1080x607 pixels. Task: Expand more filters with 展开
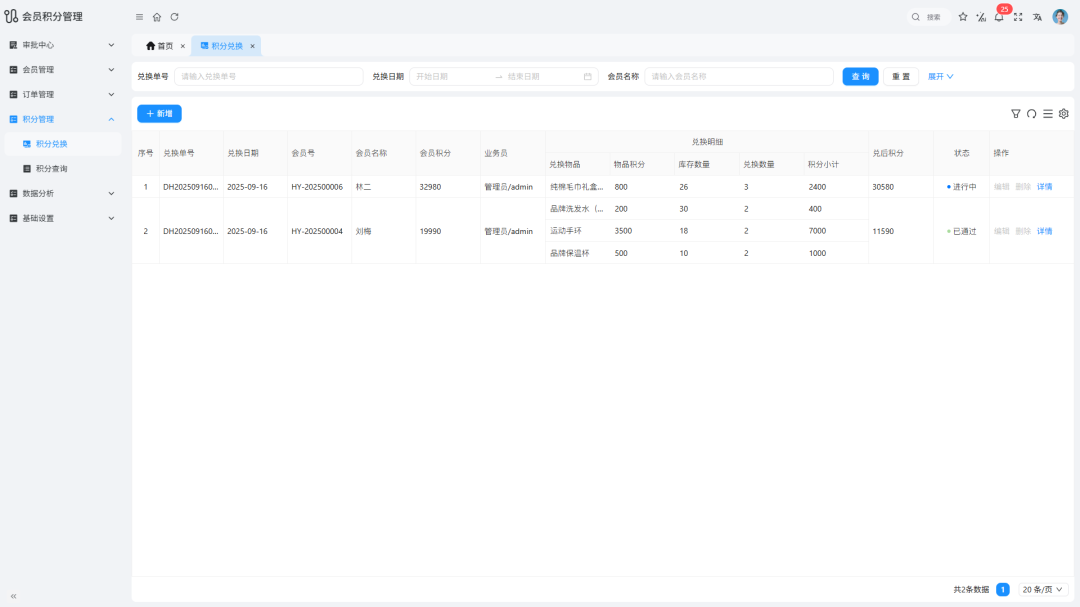click(940, 76)
